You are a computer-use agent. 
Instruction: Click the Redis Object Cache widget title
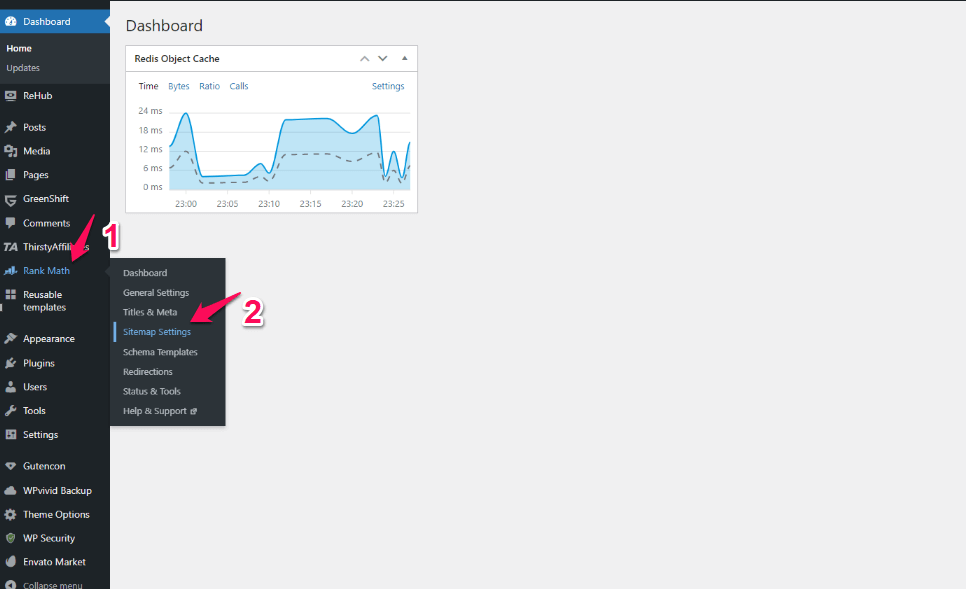[177, 59]
